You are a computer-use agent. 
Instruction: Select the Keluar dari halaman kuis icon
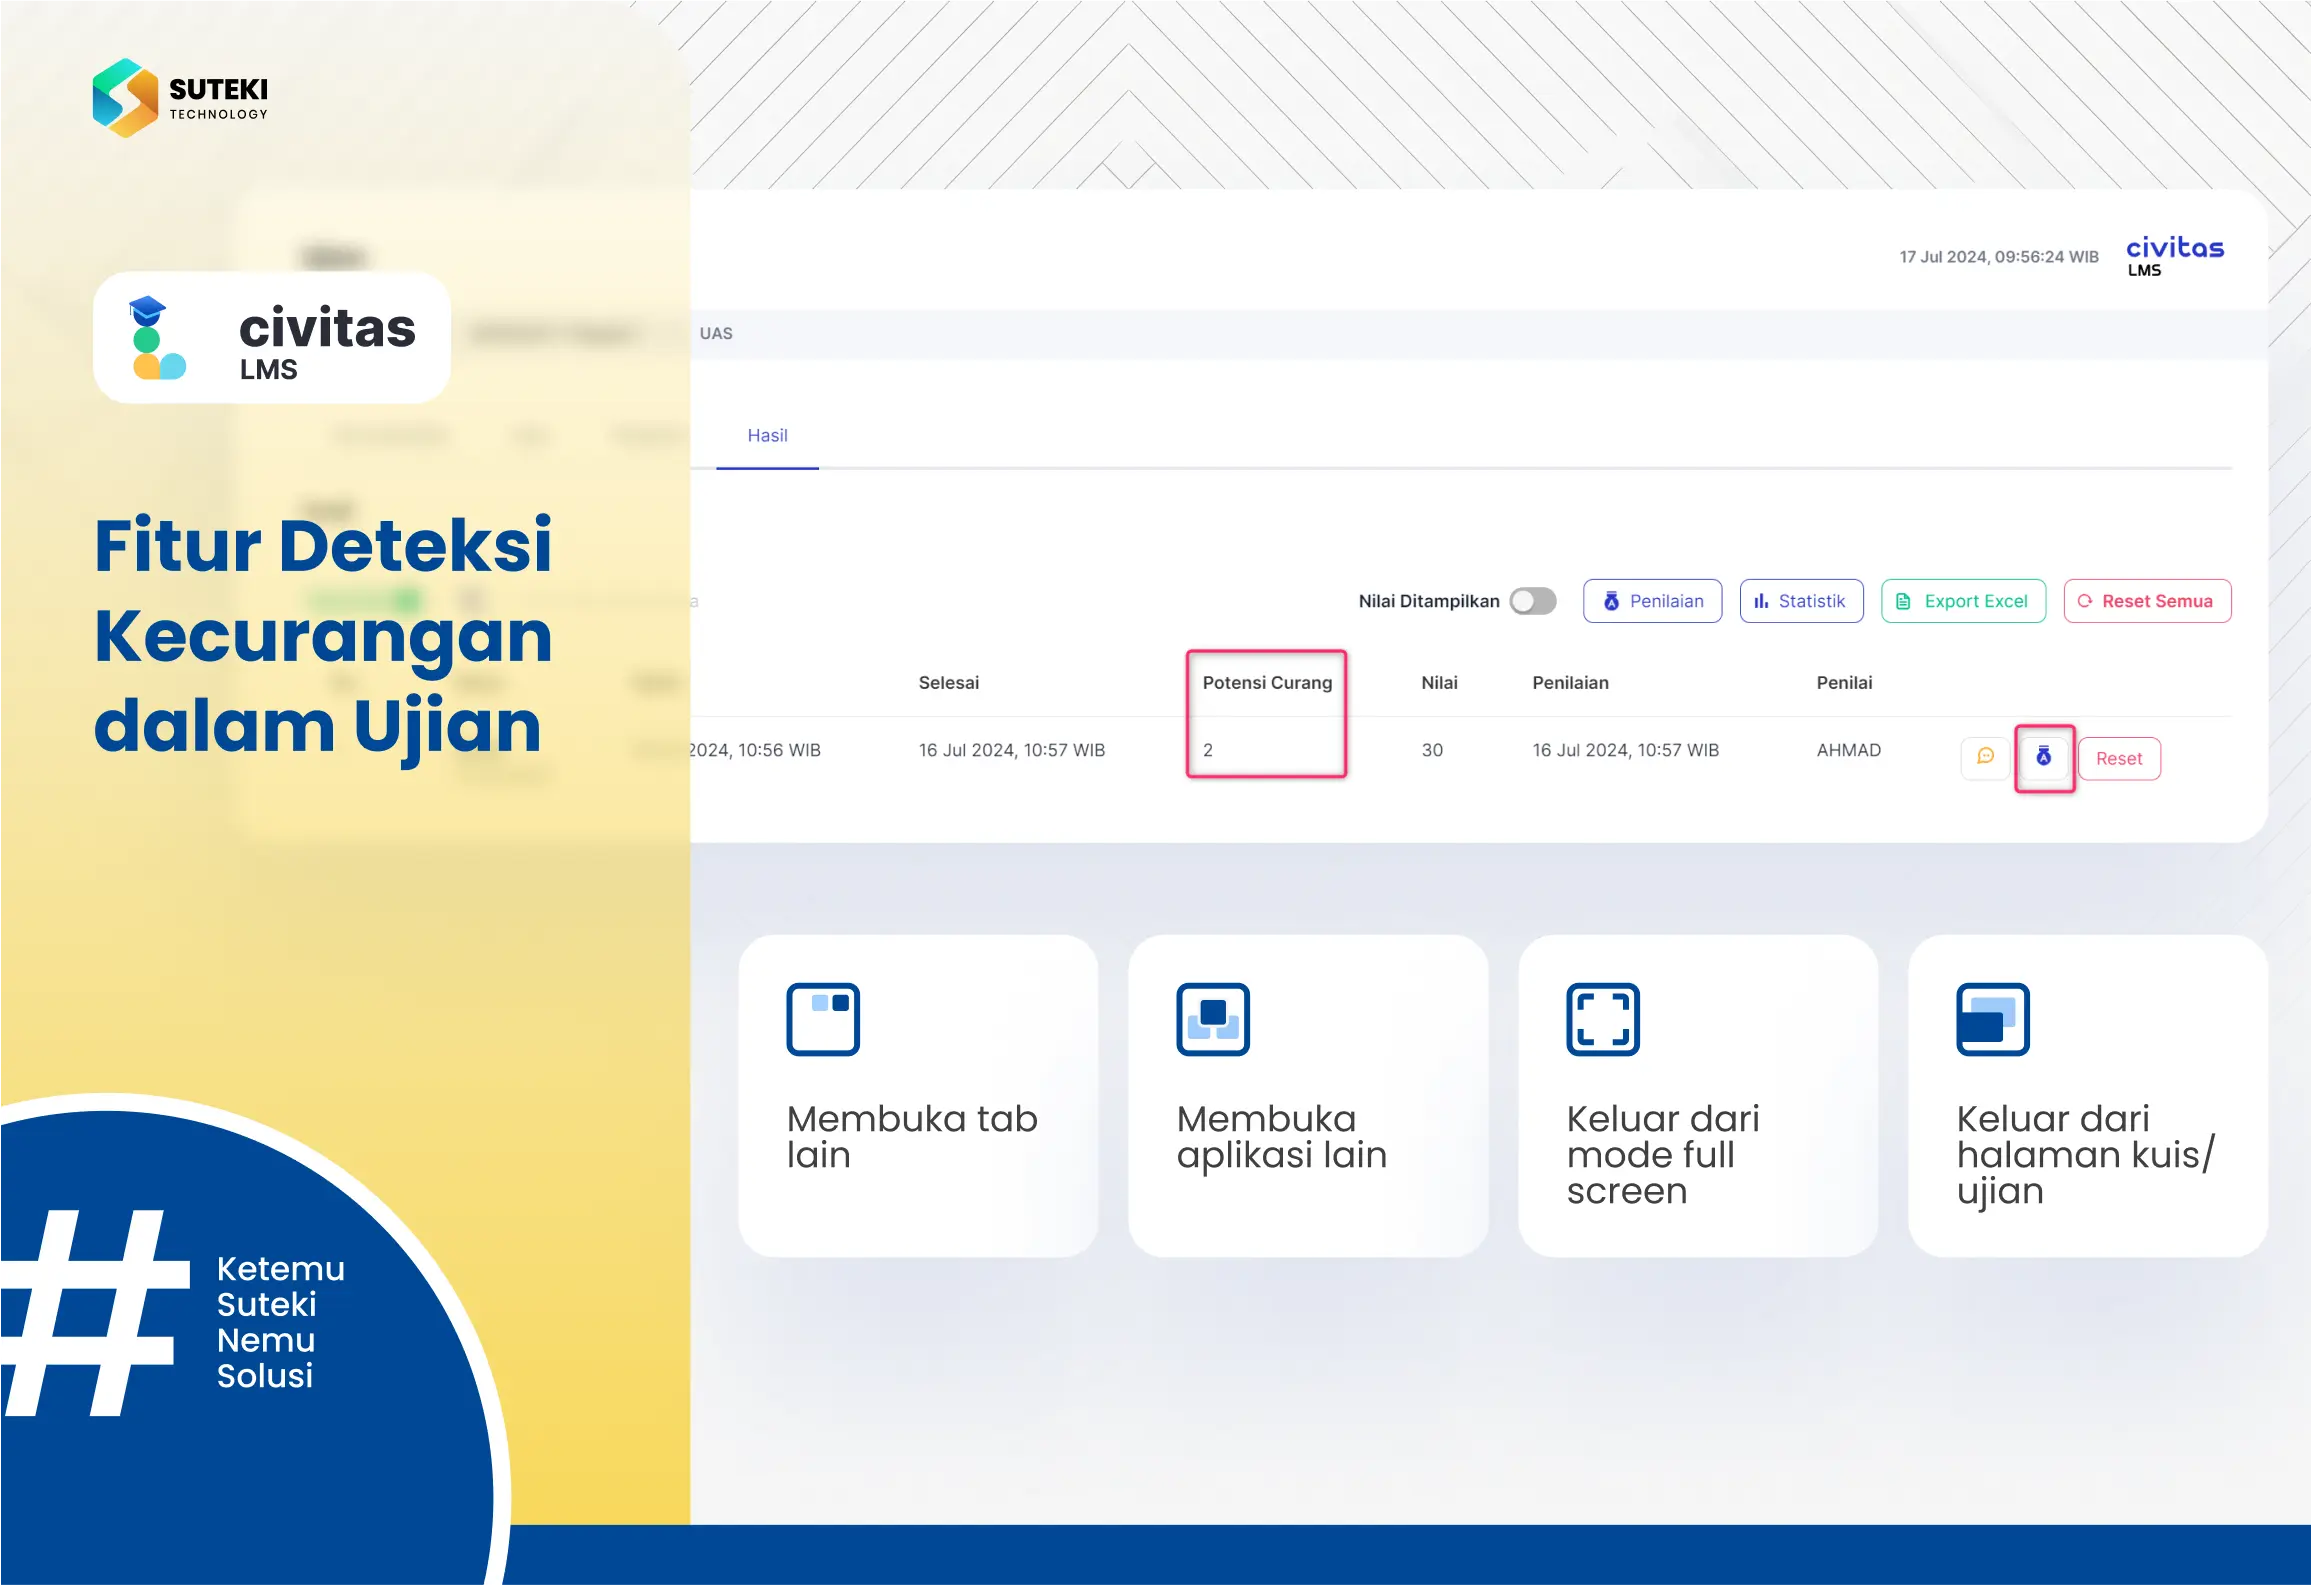pyautogui.click(x=1993, y=1019)
